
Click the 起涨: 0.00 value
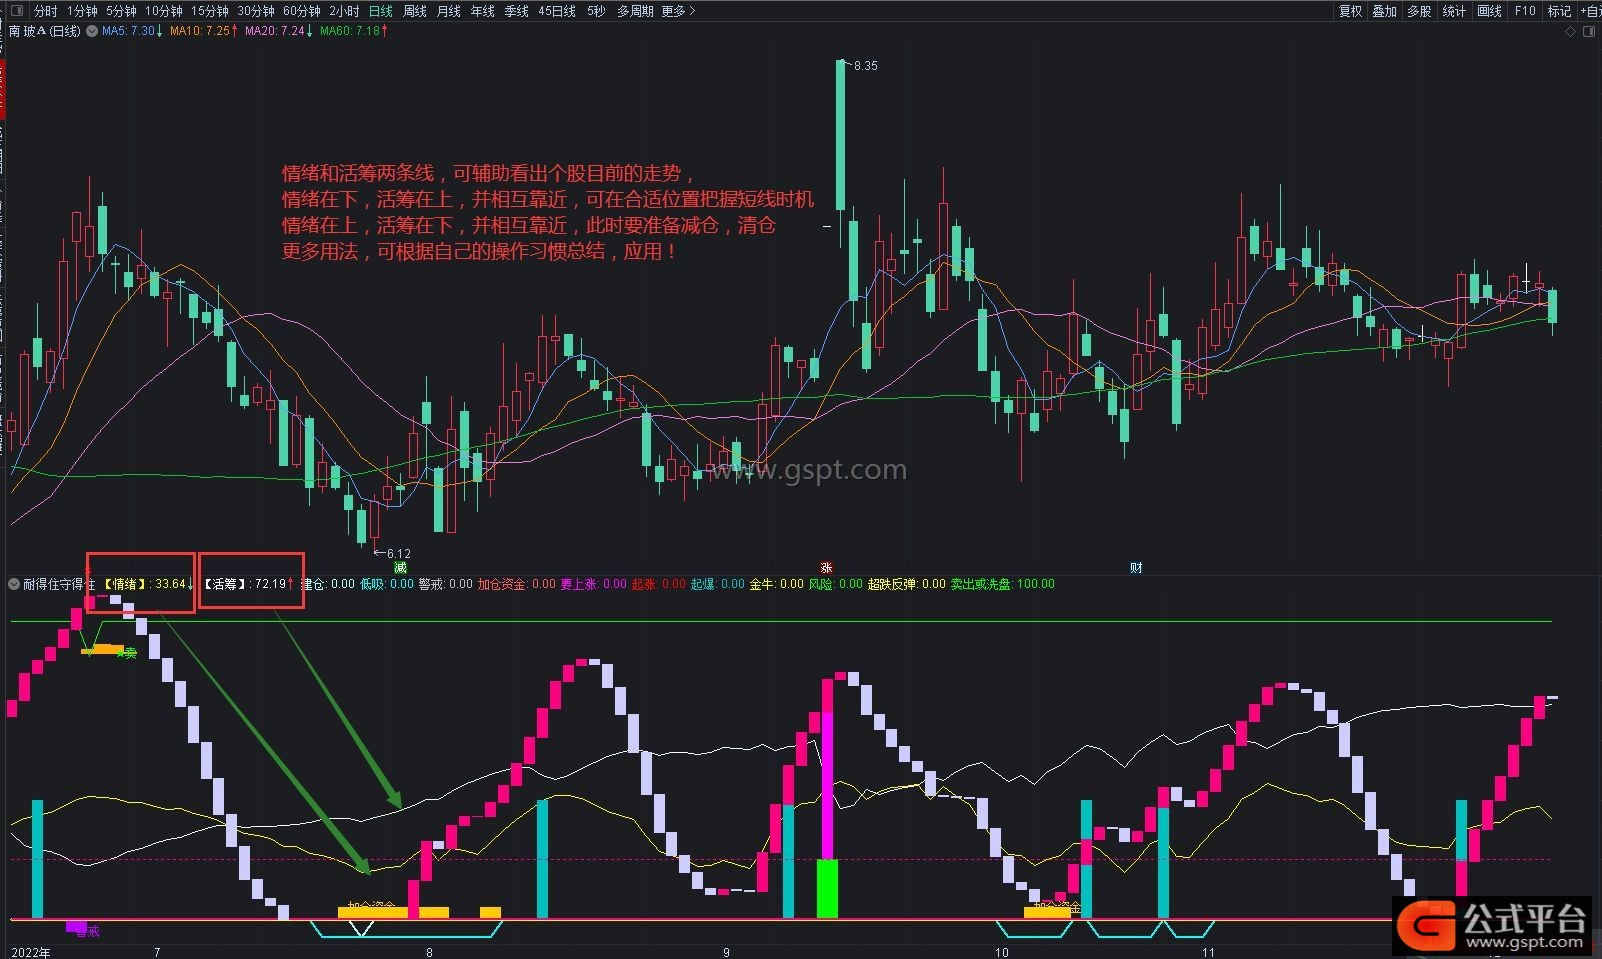(659, 584)
